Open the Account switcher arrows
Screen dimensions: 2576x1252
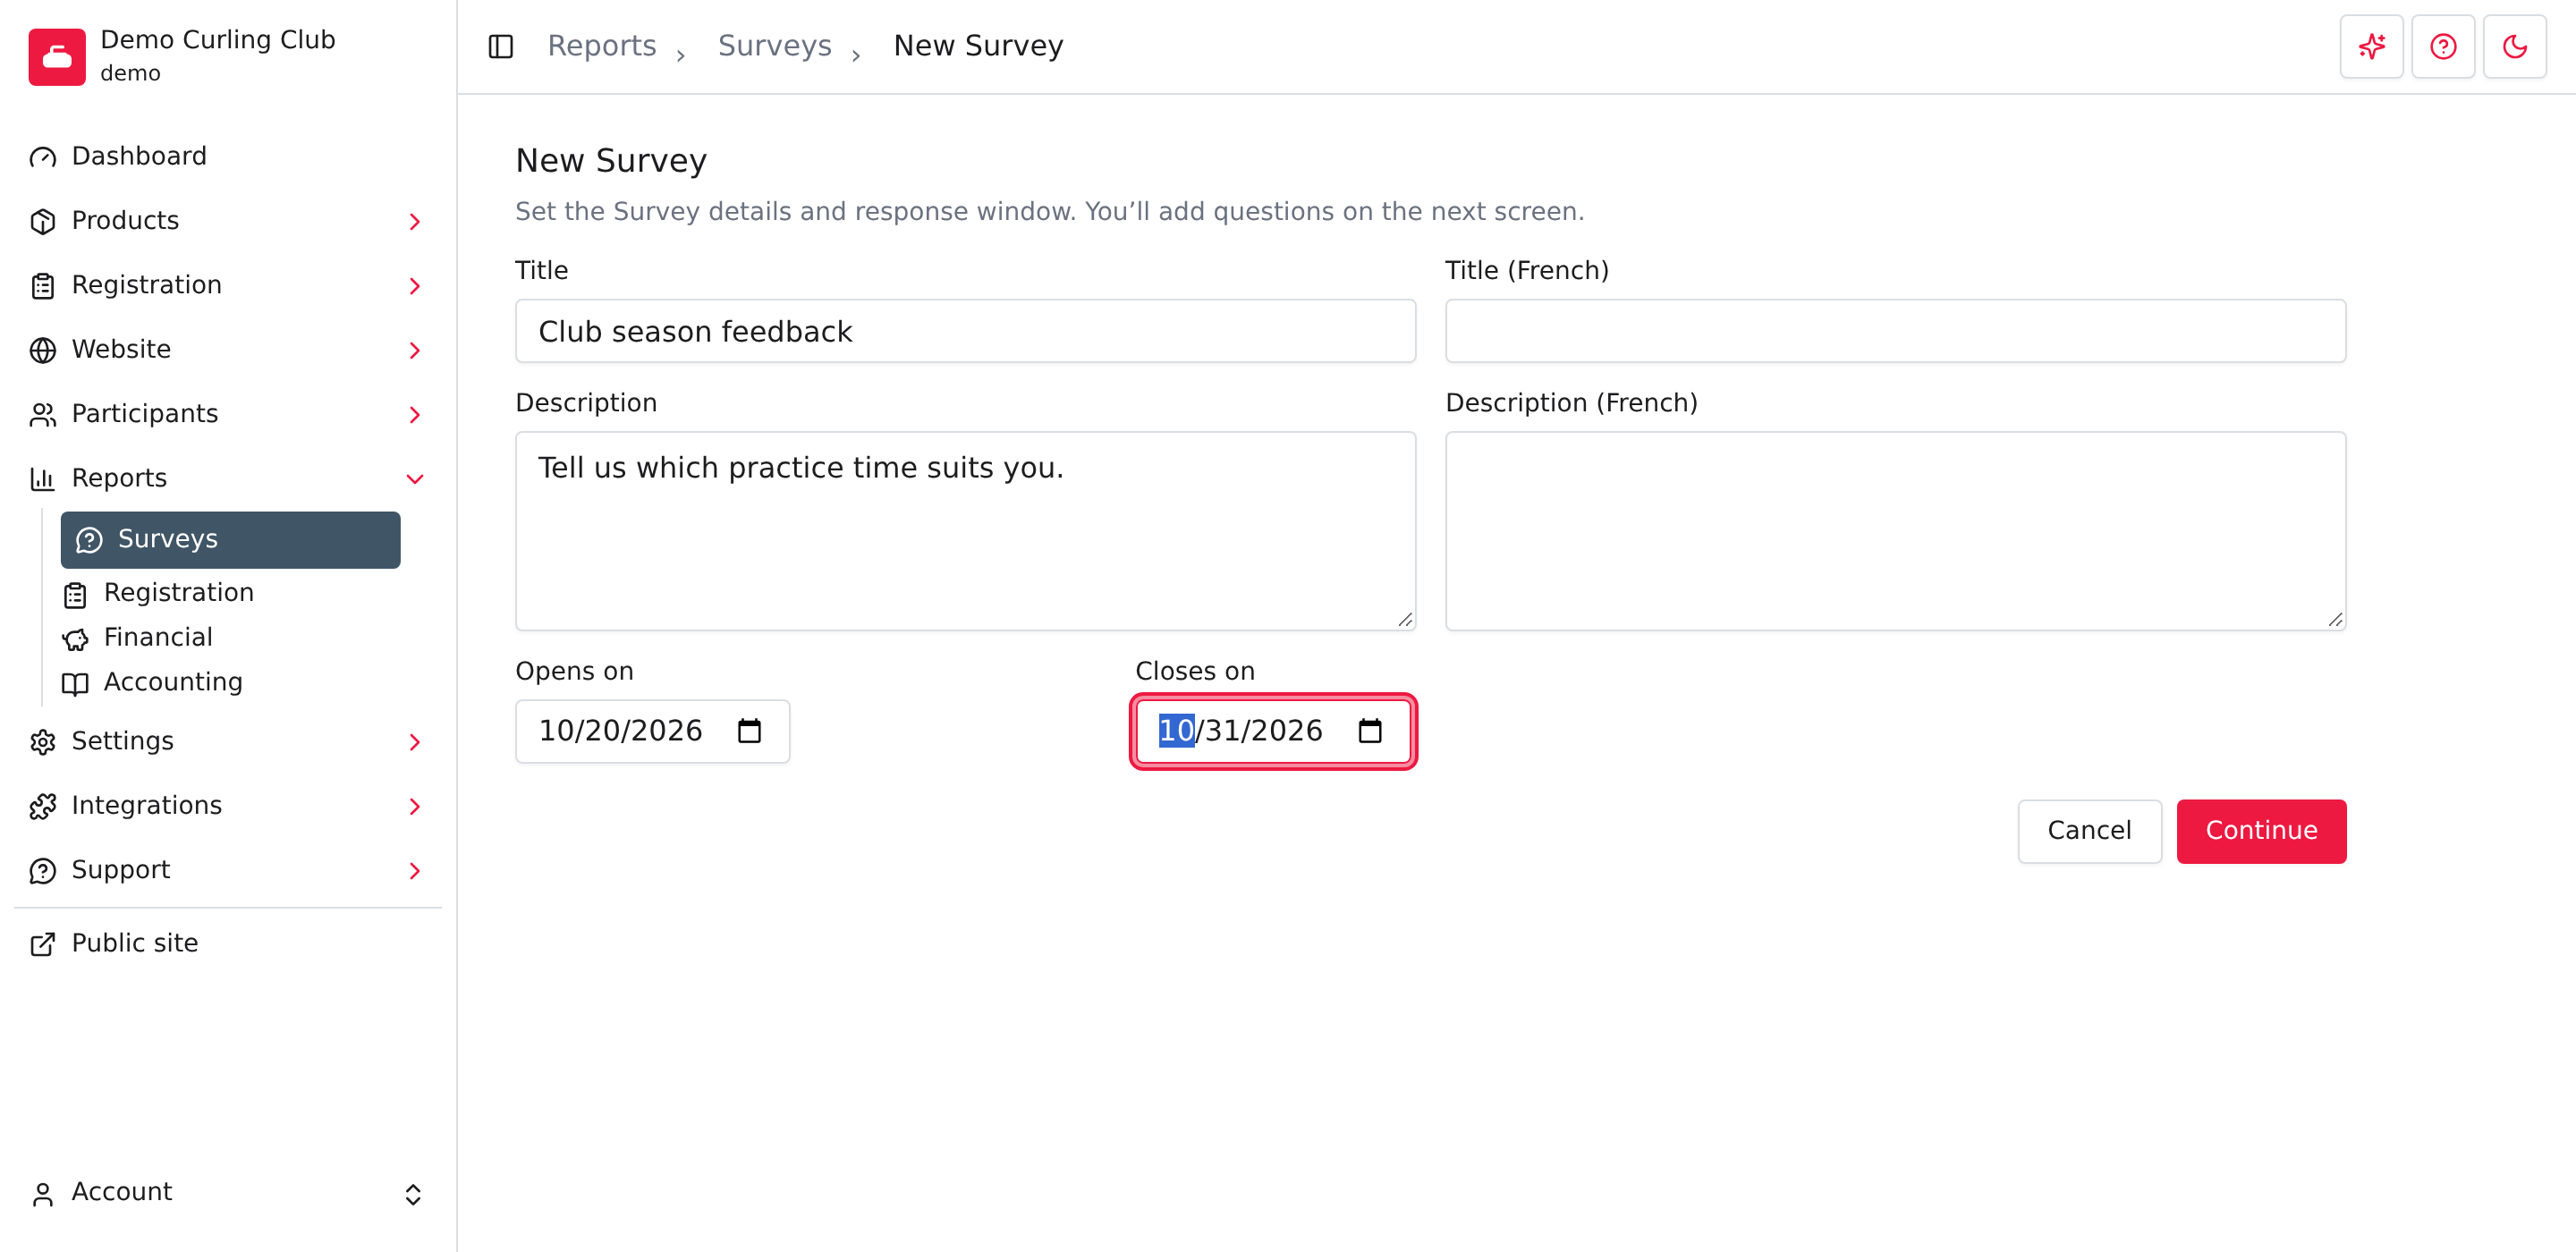[413, 1194]
